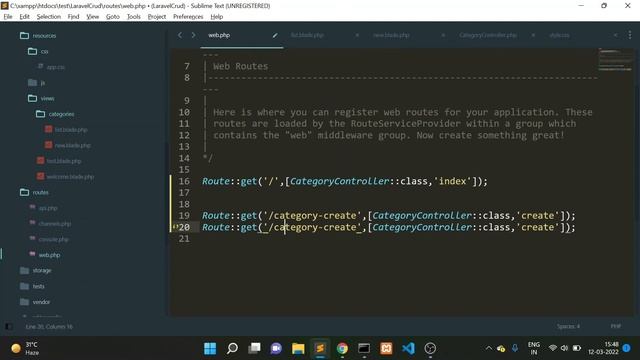640x360 pixels.
Task: Click CategoryController on line 19
Action: pyautogui.click(x=422, y=216)
